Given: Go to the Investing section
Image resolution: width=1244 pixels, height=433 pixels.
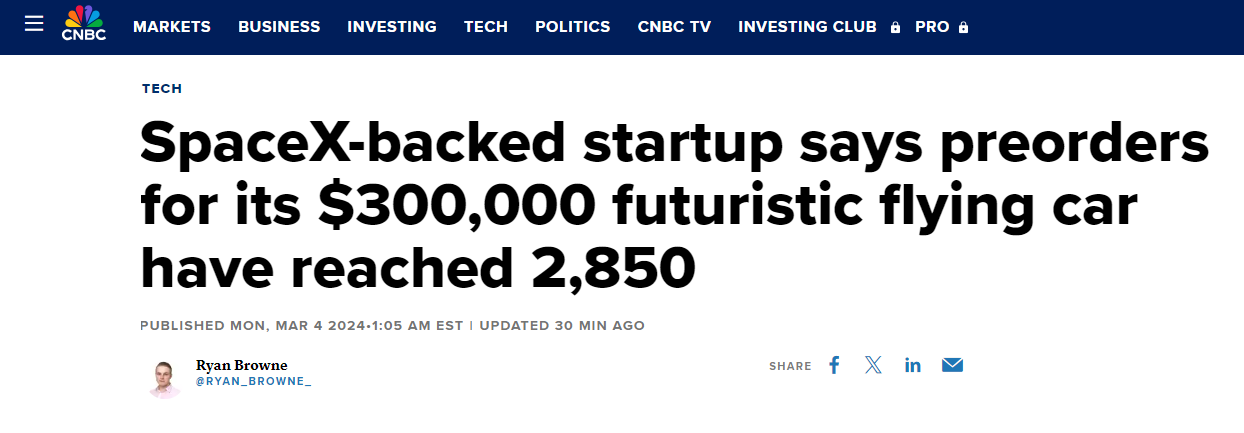Looking at the screenshot, I should click(x=392, y=27).
